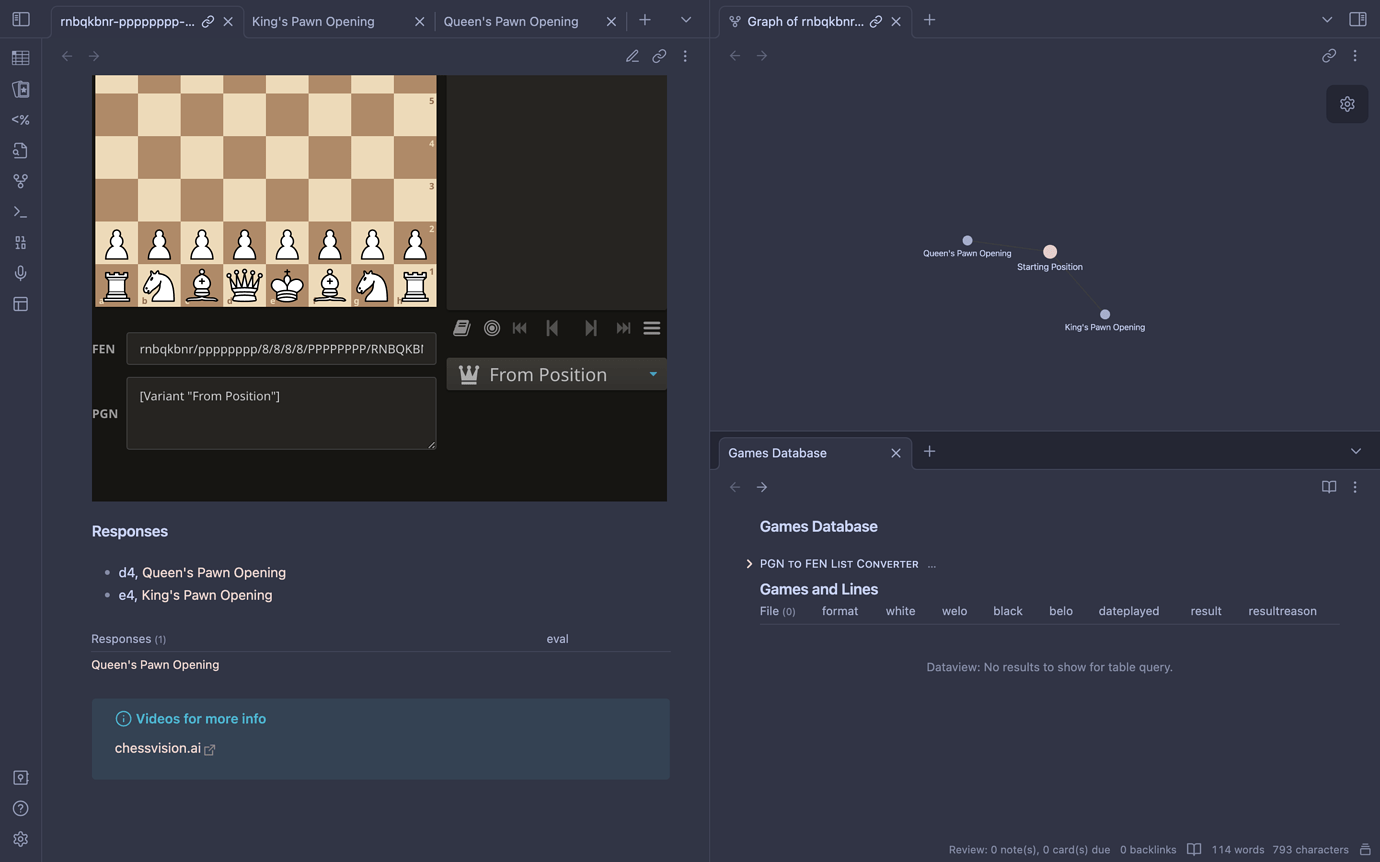1380x862 pixels.
Task: Click the opening book icon below the chessboard
Action: coord(461,327)
